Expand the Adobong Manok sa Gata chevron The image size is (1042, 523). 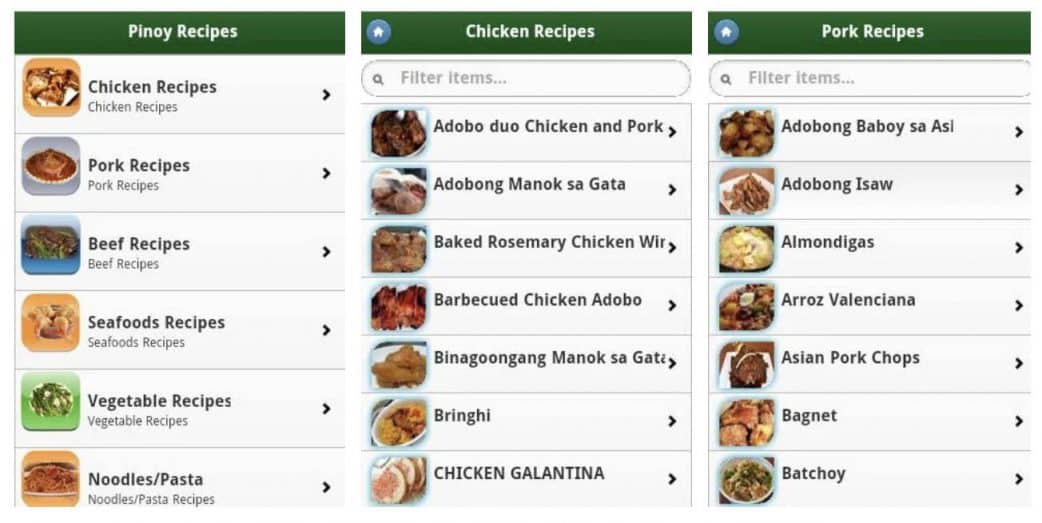[672, 190]
